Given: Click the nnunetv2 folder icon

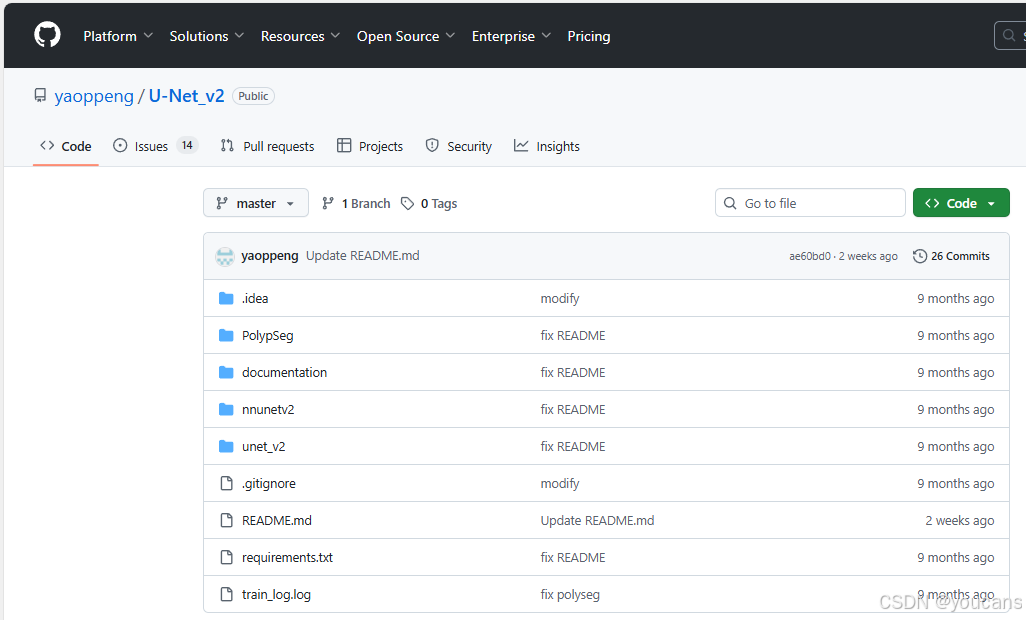Looking at the screenshot, I should click(226, 409).
